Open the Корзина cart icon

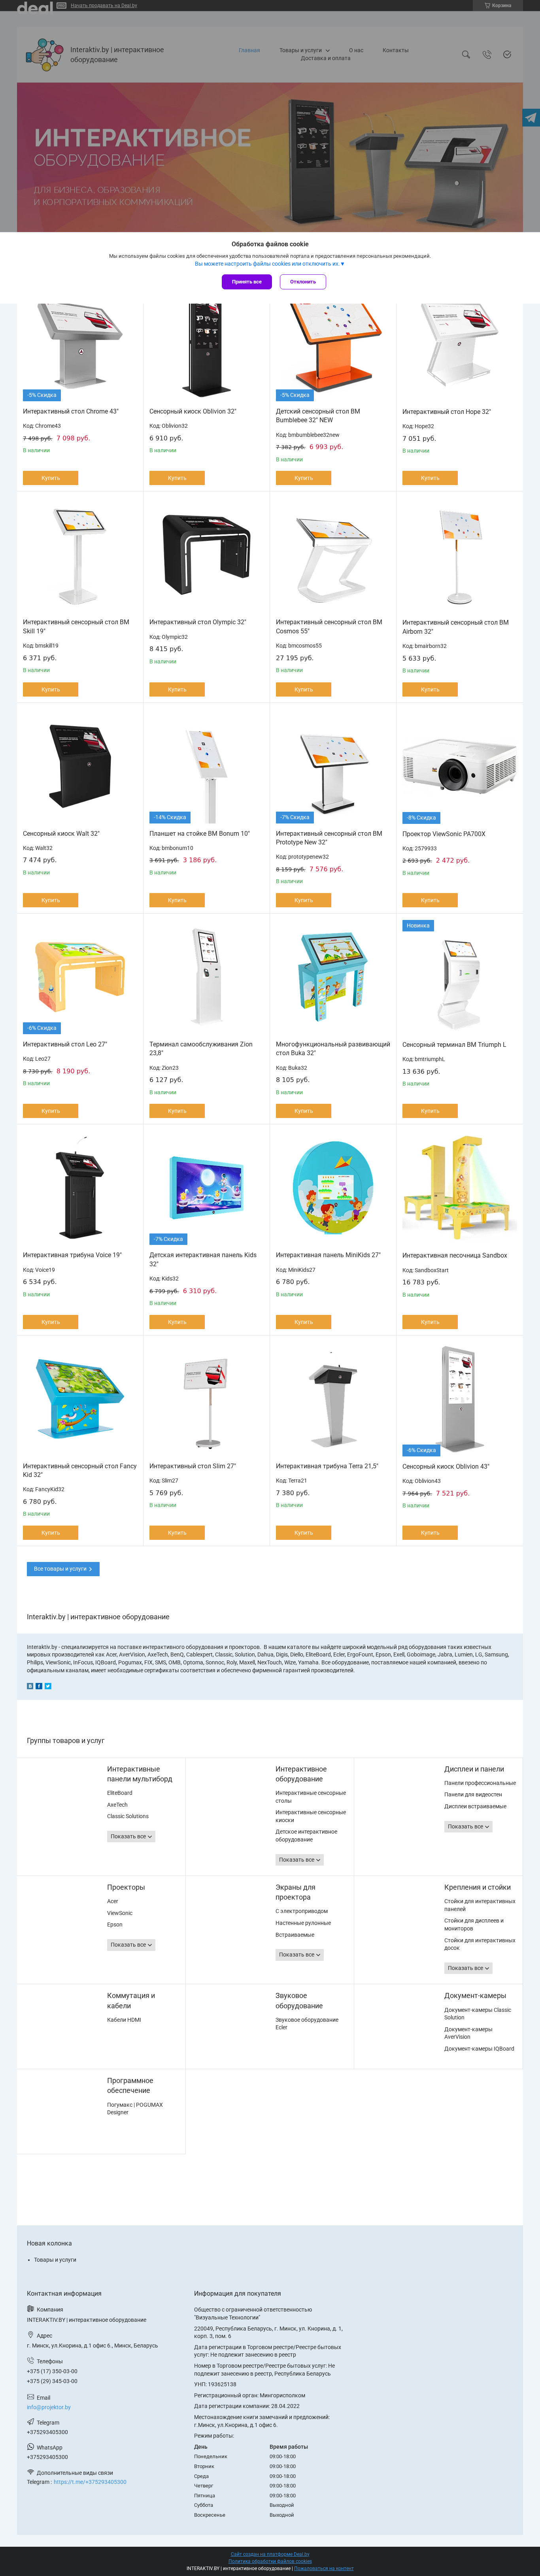coord(498,5)
